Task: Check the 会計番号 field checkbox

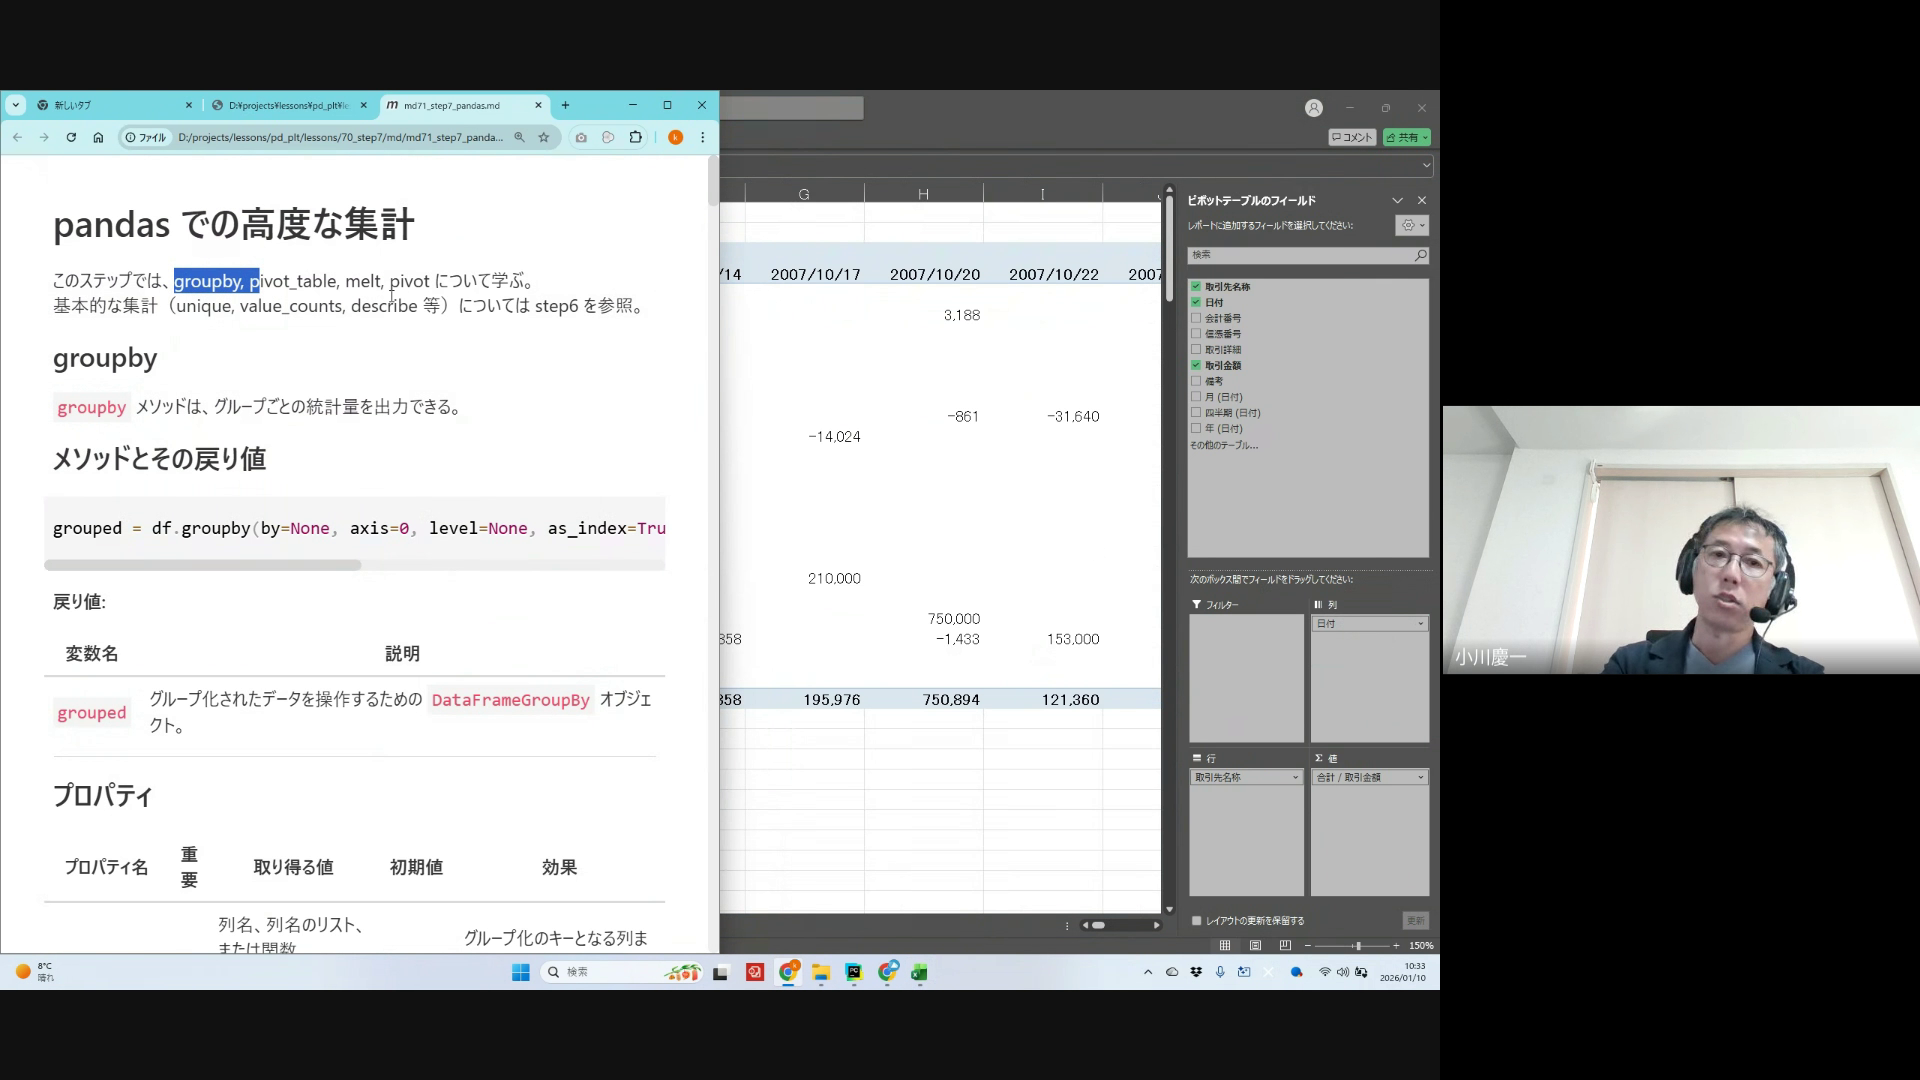Action: tap(1196, 318)
